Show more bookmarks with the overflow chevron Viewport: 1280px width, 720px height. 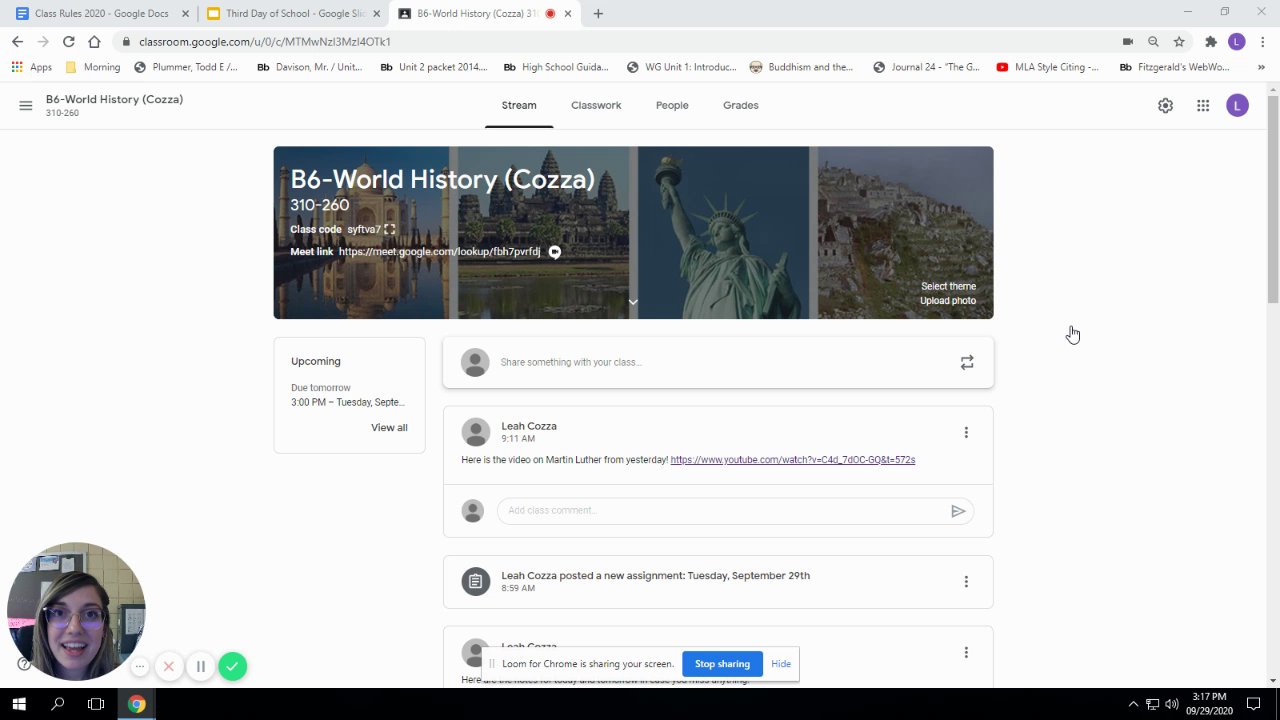(1261, 67)
